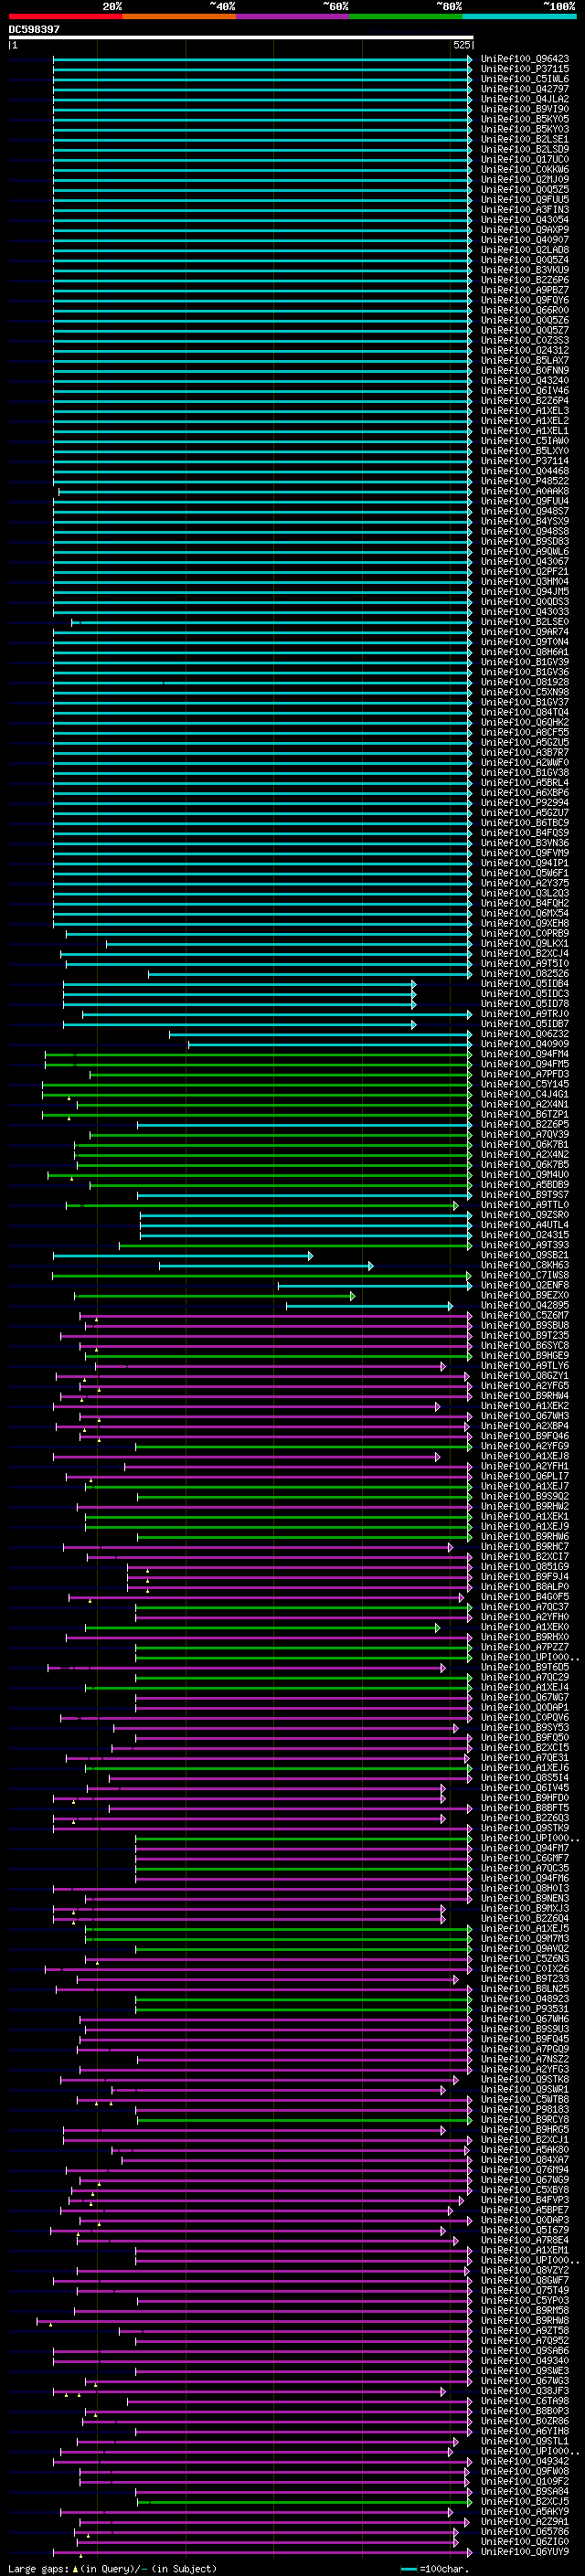Click the short cyan bar for UniRef100_Q9SB21

tap(183, 1256)
